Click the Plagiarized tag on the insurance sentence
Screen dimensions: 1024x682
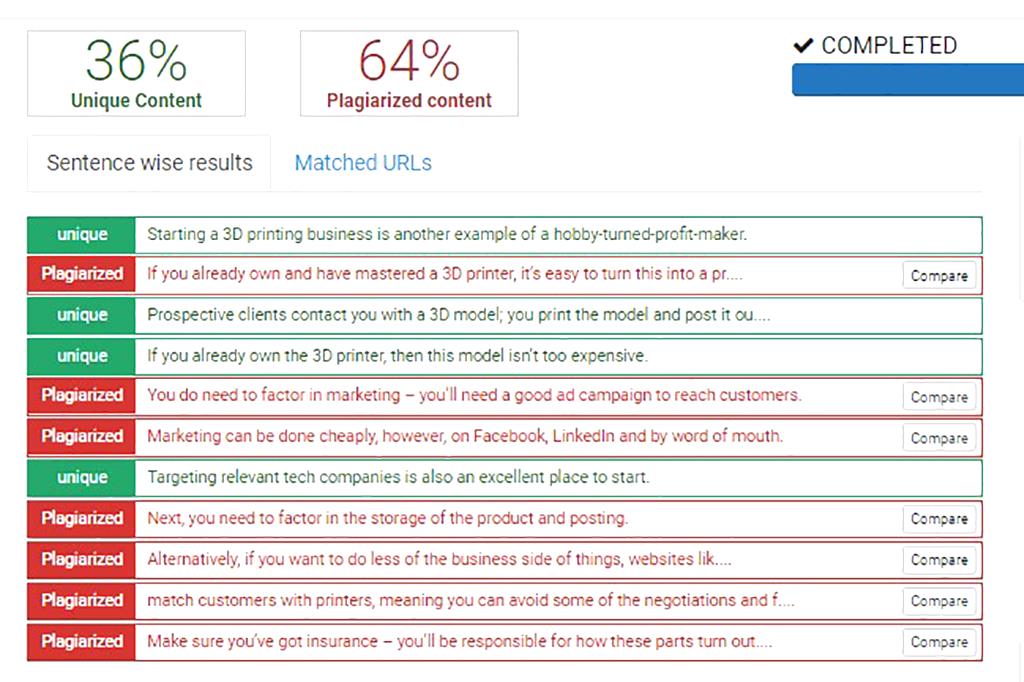pos(80,642)
